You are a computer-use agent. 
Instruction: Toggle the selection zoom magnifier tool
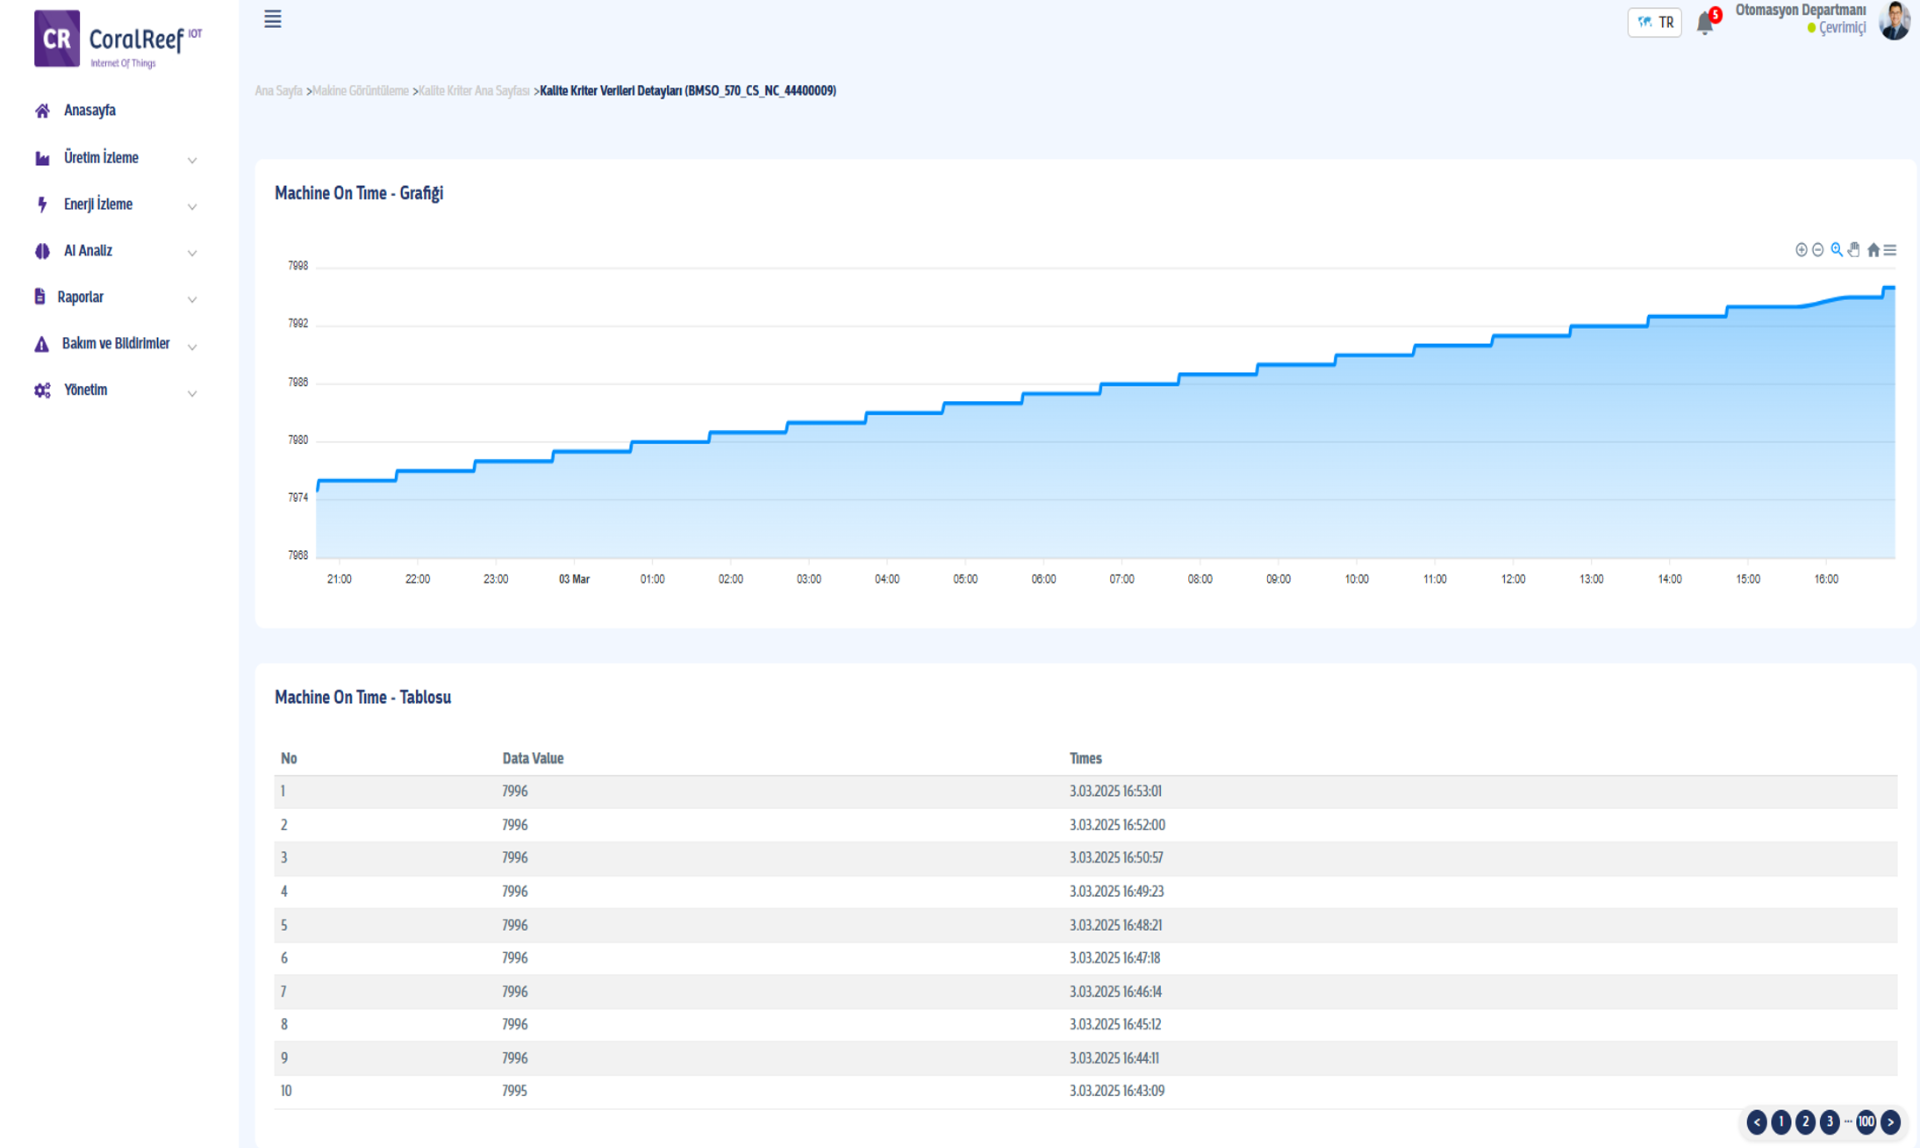pyautogui.click(x=1836, y=250)
